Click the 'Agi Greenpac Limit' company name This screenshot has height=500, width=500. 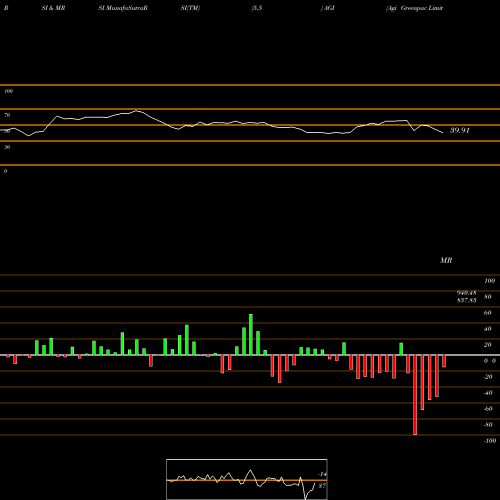(x=415, y=8)
